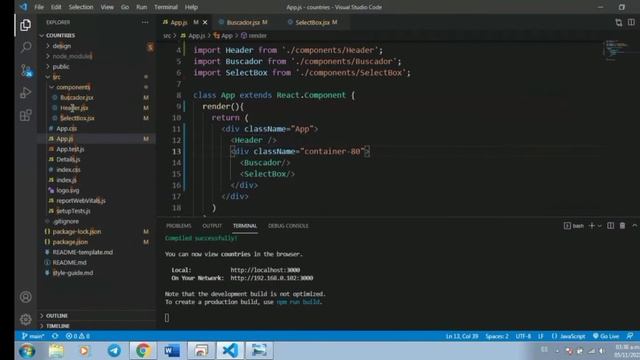Collapse the src folder
Viewport: 640px width, 360px height.
click(x=97, y=77)
